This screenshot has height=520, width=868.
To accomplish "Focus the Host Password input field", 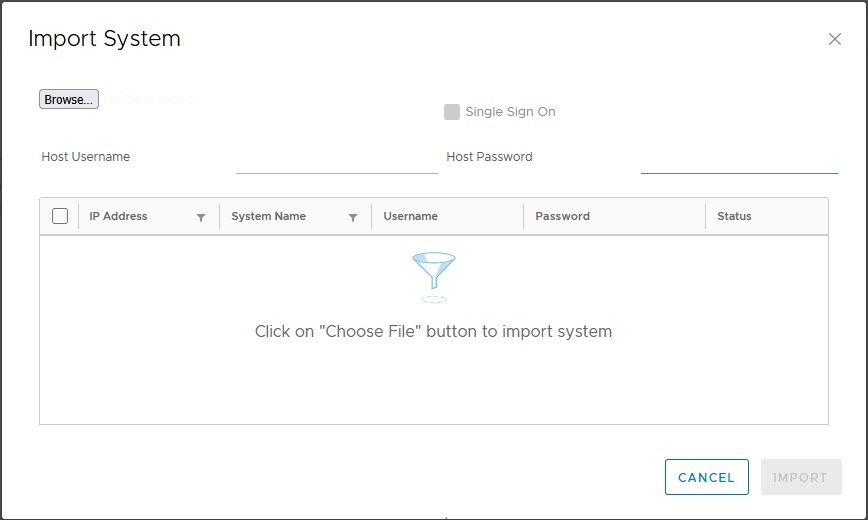I will point(739,160).
